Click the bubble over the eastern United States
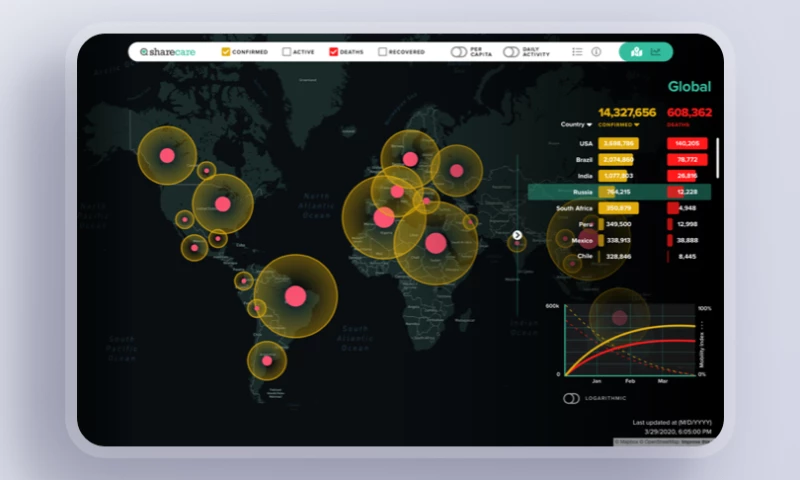The height and width of the screenshot is (480, 800). click(x=222, y=204)
